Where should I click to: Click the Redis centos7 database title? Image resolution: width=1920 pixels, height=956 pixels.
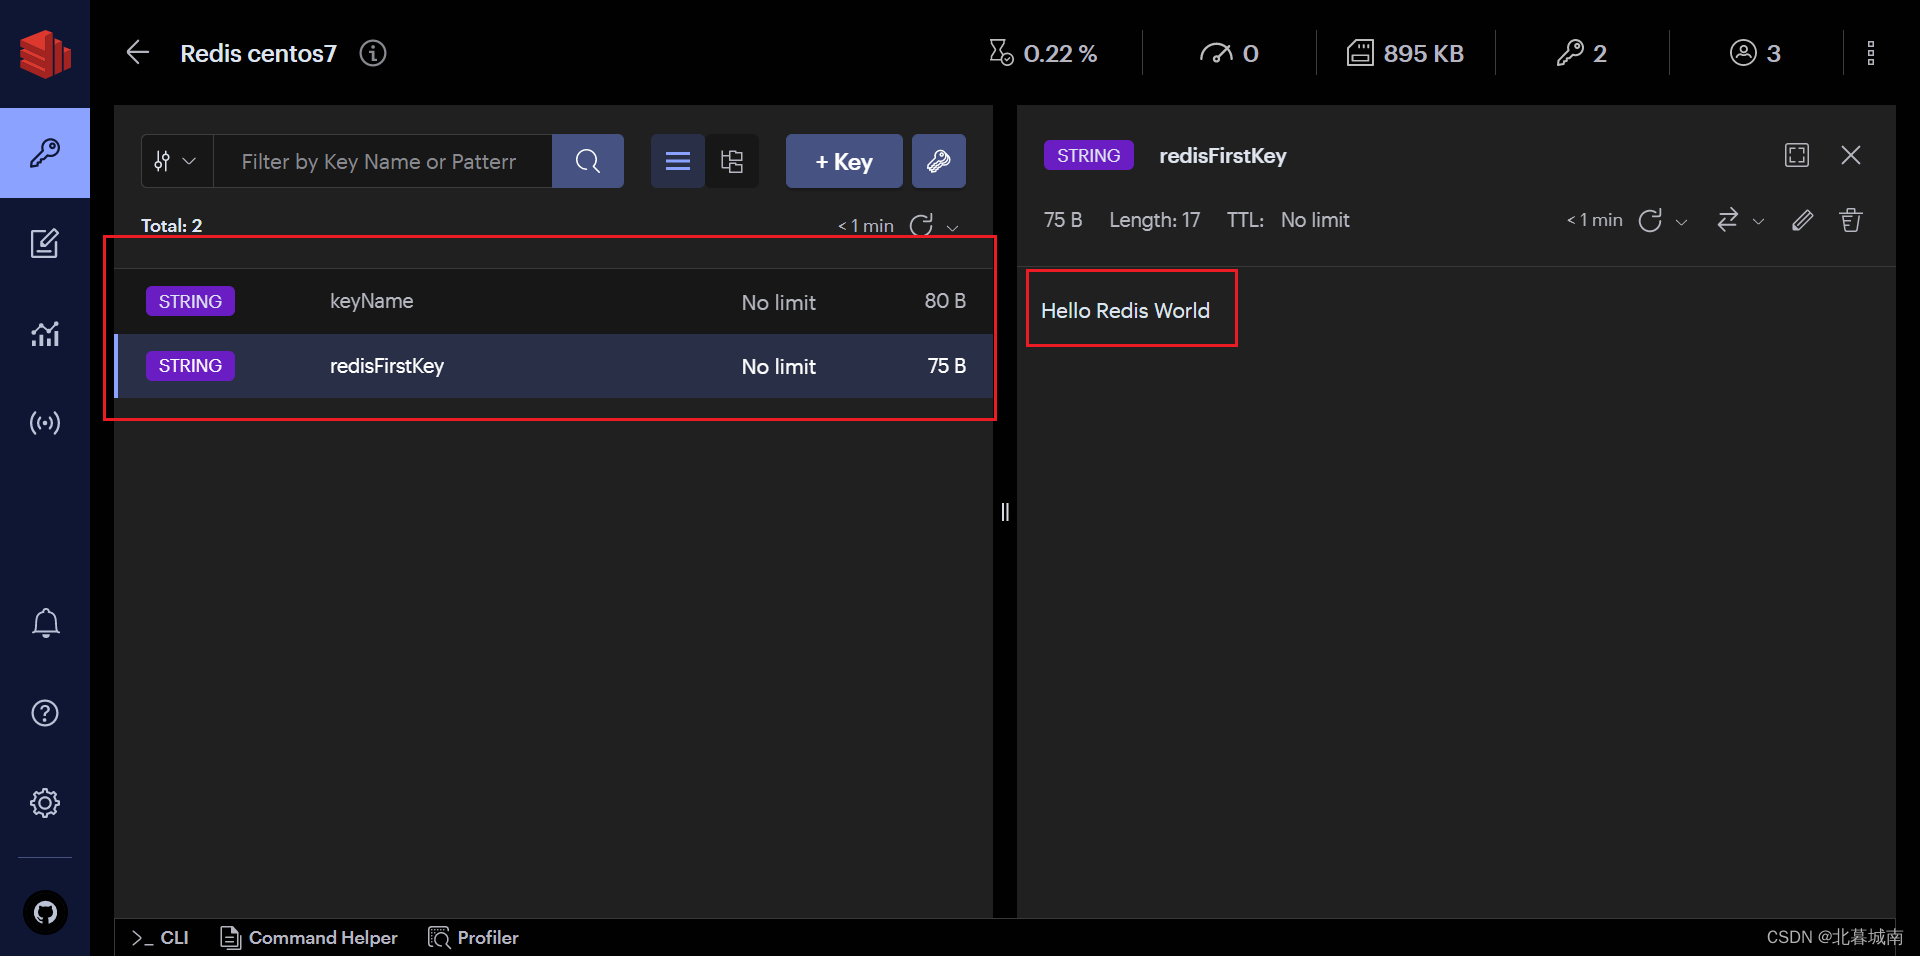pyautogui.click(x=258, y=53)
